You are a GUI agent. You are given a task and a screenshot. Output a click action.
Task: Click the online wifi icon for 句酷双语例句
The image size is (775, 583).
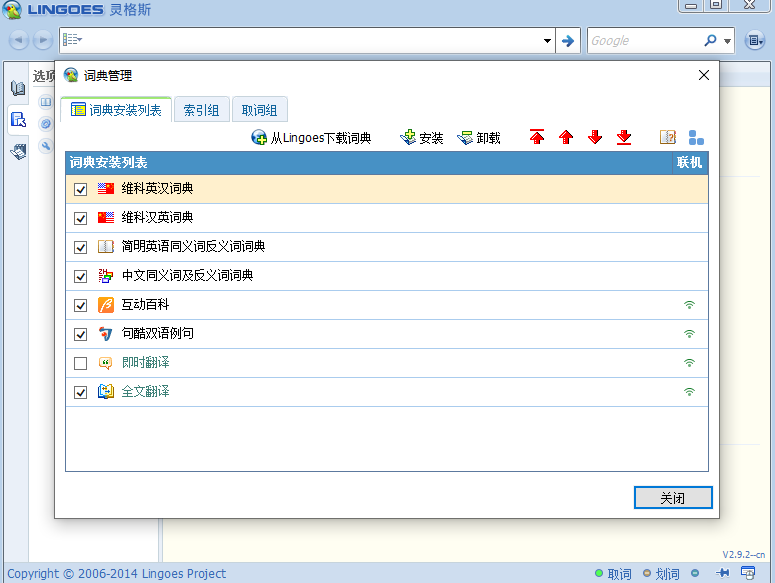click(x=689, y=334)
